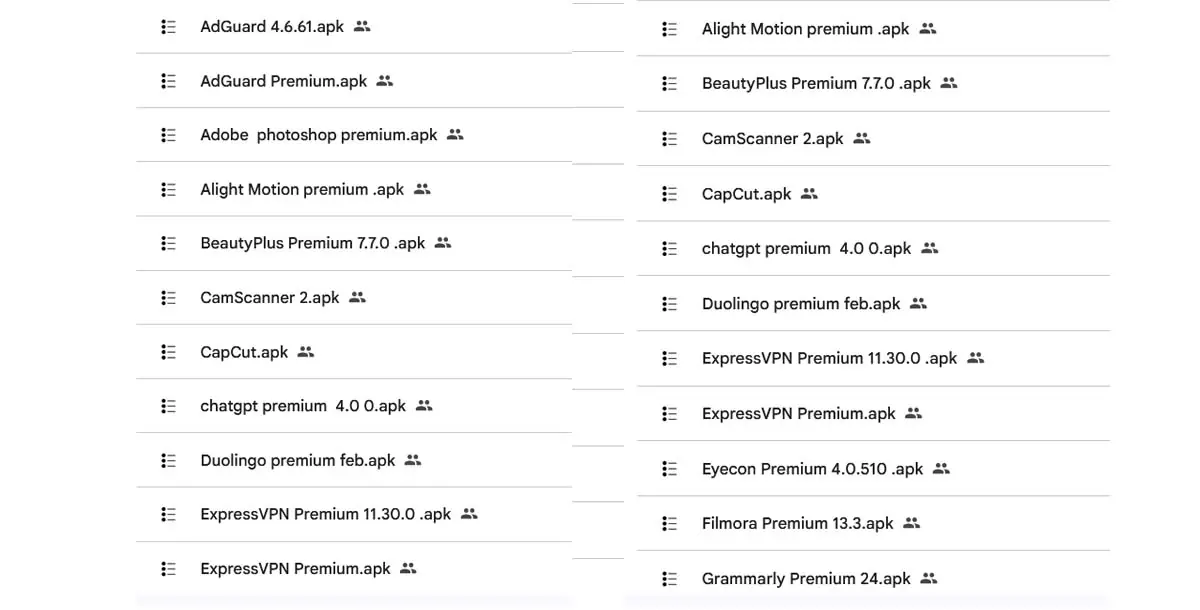Select the list icon for Eyecon Premium 4.0.510
The width and height of the screenshot is (1200, 610).
(670, 469)
